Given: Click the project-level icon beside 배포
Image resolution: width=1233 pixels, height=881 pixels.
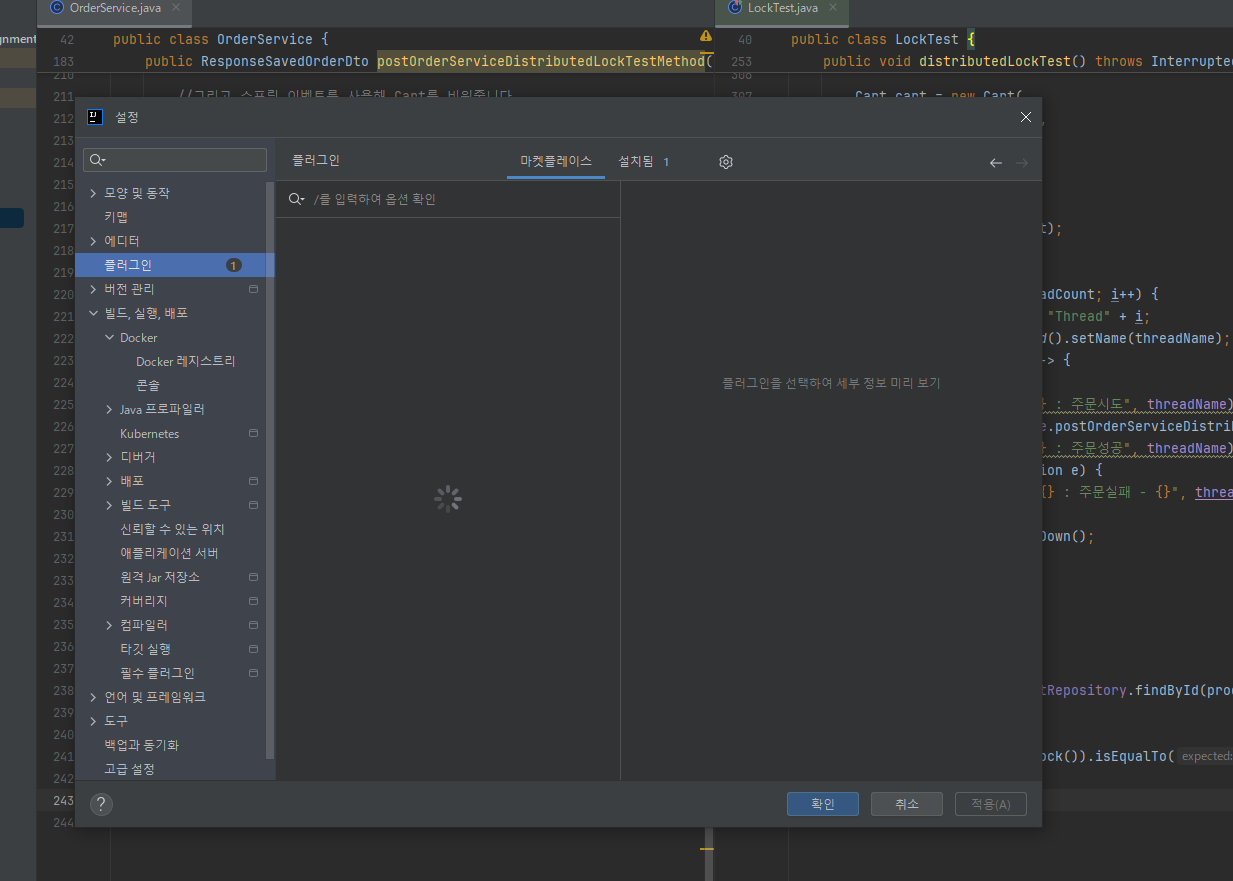Looking at the screenshot, I should (x=253, y=481).
